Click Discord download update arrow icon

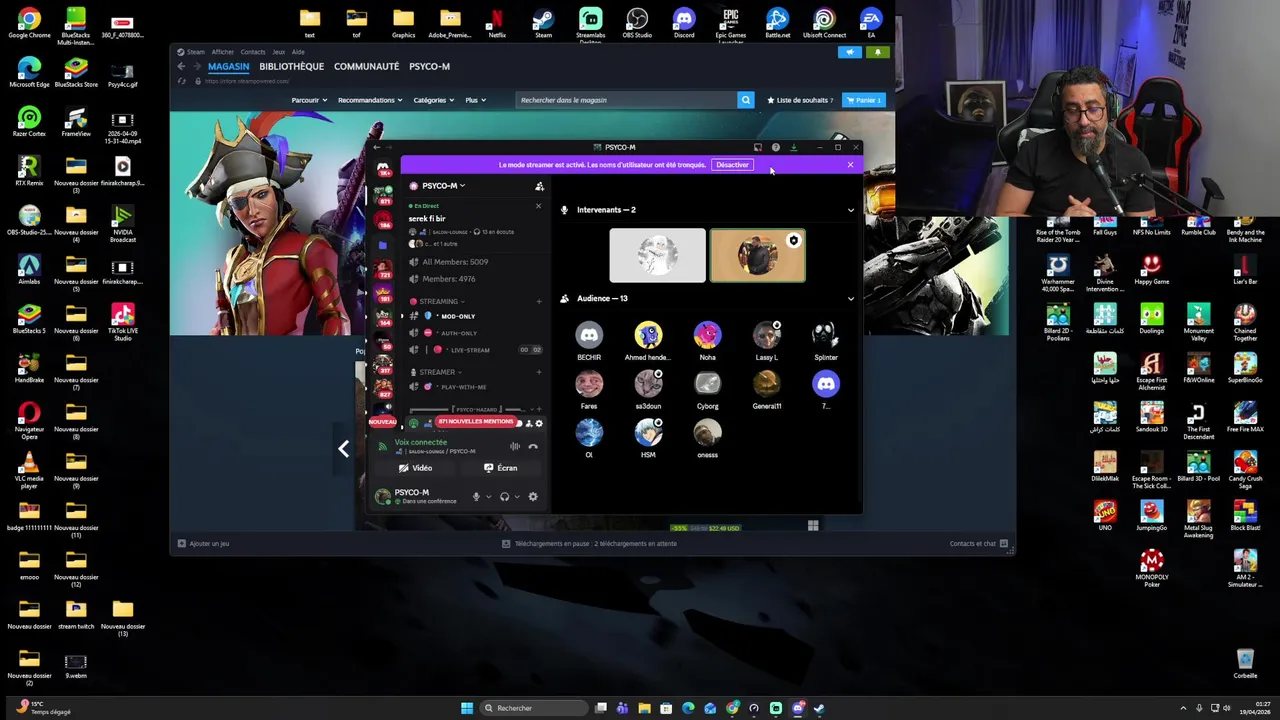[793, 147]
